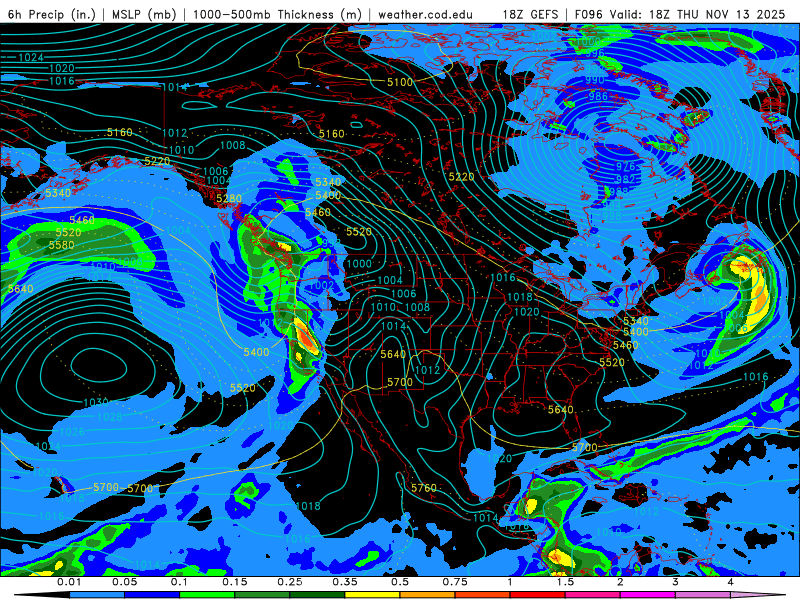Click the 0.01 legend tick value
The image size is (800, 600).
pyautogui.click(x=69, y=582)
